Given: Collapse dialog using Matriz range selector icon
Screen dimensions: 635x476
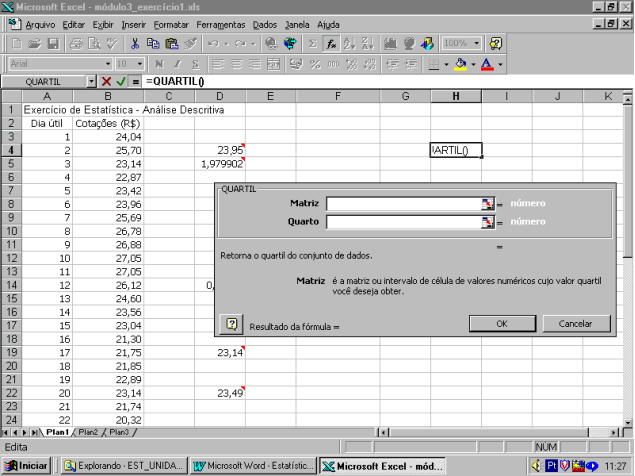Looking at the screenshot, I should [x=487, y=203].
